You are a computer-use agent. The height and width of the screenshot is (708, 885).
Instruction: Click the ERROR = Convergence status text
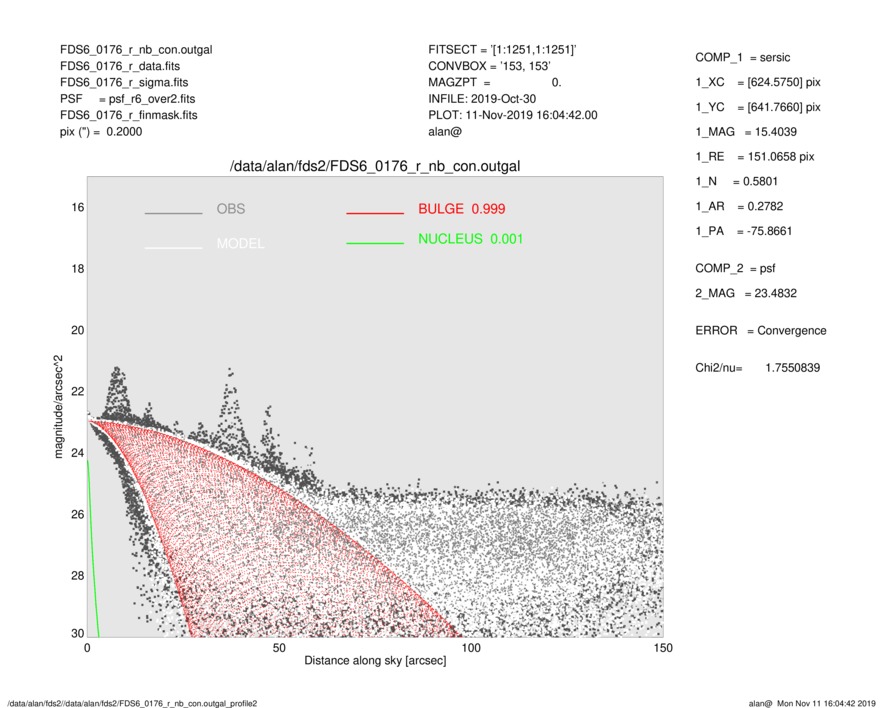[760, 331]
